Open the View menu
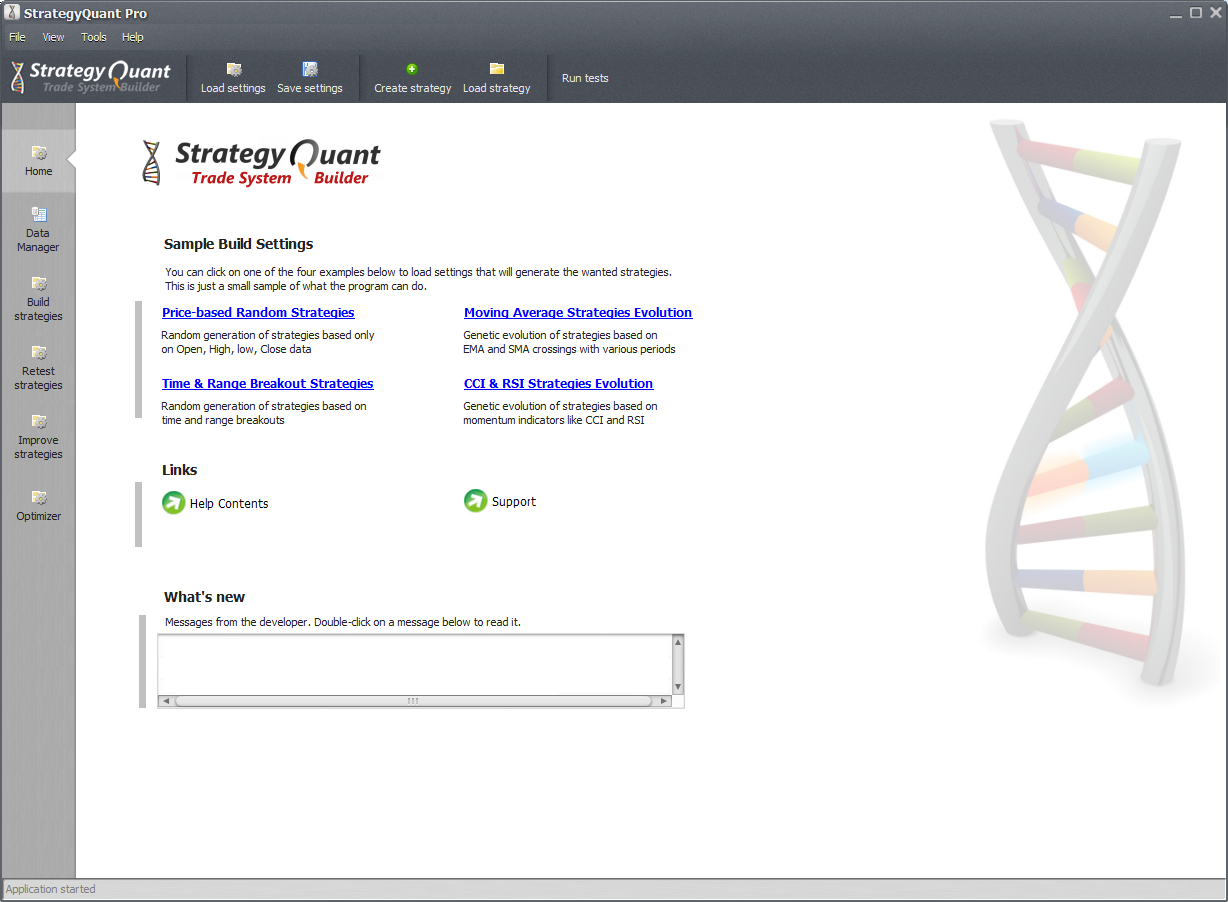Image resolution: width=1228 pixels, height=902 pixels. [53, 37]
